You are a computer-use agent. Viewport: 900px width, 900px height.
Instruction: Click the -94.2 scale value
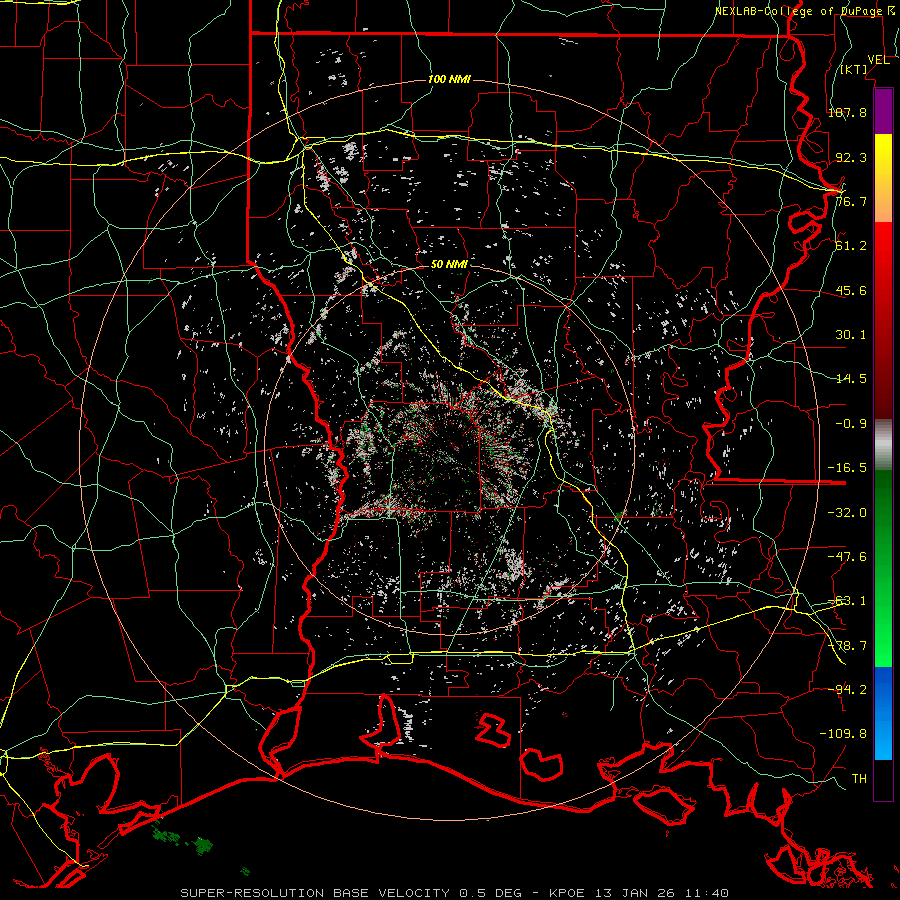pyautogui.click(x=847, y=690)
